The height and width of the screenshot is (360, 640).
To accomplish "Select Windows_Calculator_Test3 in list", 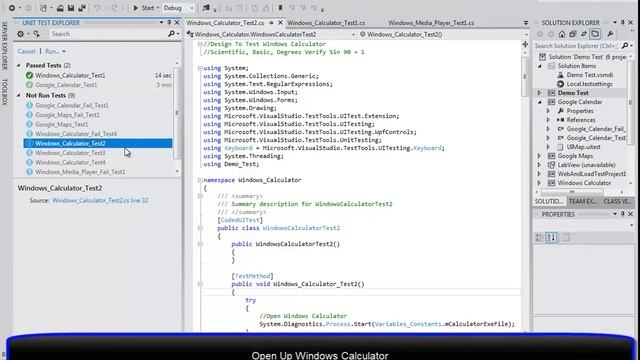I will (x=70, y=153).
